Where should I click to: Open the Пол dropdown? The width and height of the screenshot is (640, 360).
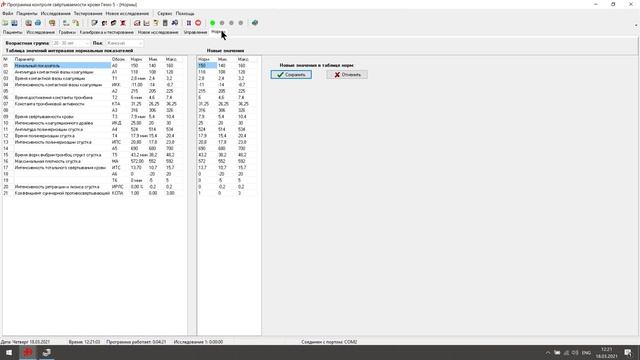point(124,43)
